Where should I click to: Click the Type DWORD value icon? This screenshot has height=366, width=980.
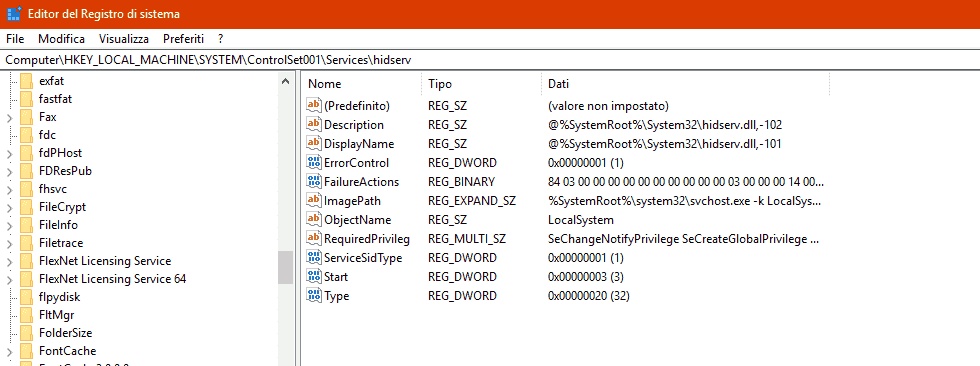(314, 295)
